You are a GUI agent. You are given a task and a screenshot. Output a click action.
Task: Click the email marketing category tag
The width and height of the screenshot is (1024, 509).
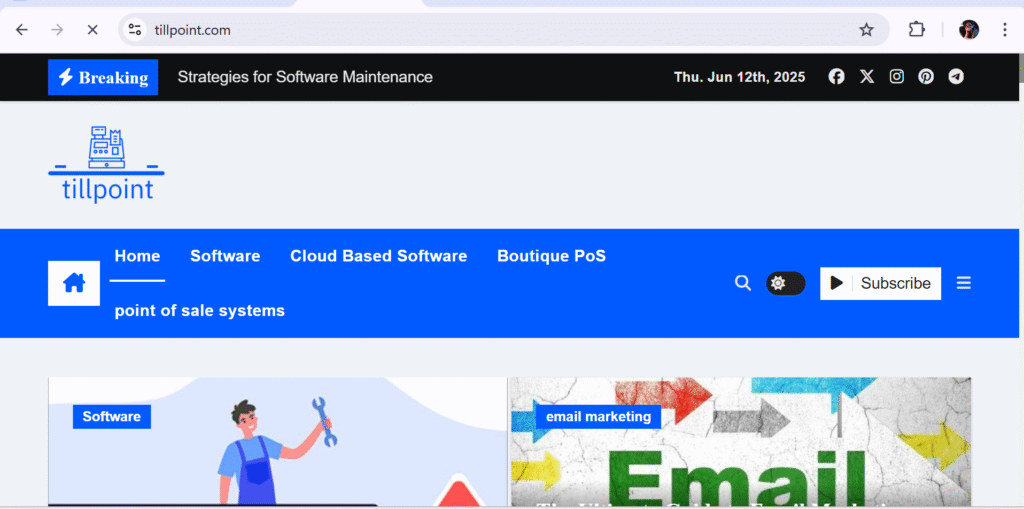point(598,417)
